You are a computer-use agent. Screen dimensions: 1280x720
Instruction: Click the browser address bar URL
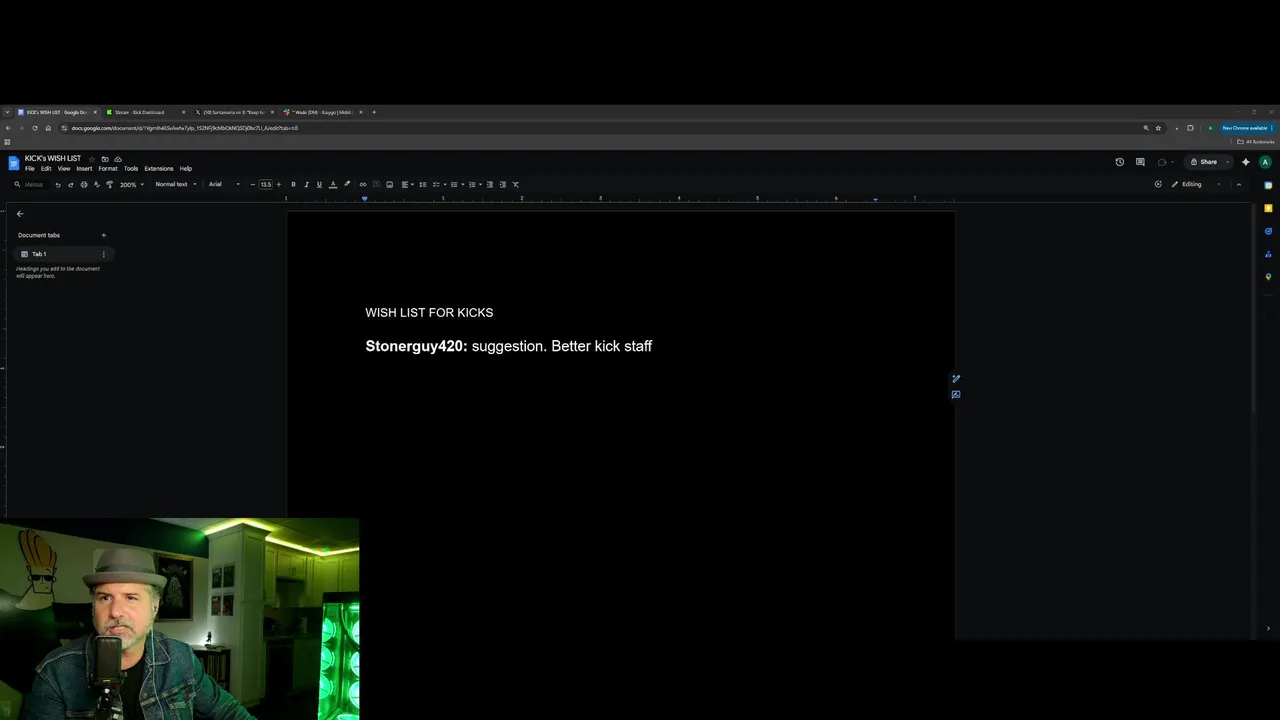184,128
